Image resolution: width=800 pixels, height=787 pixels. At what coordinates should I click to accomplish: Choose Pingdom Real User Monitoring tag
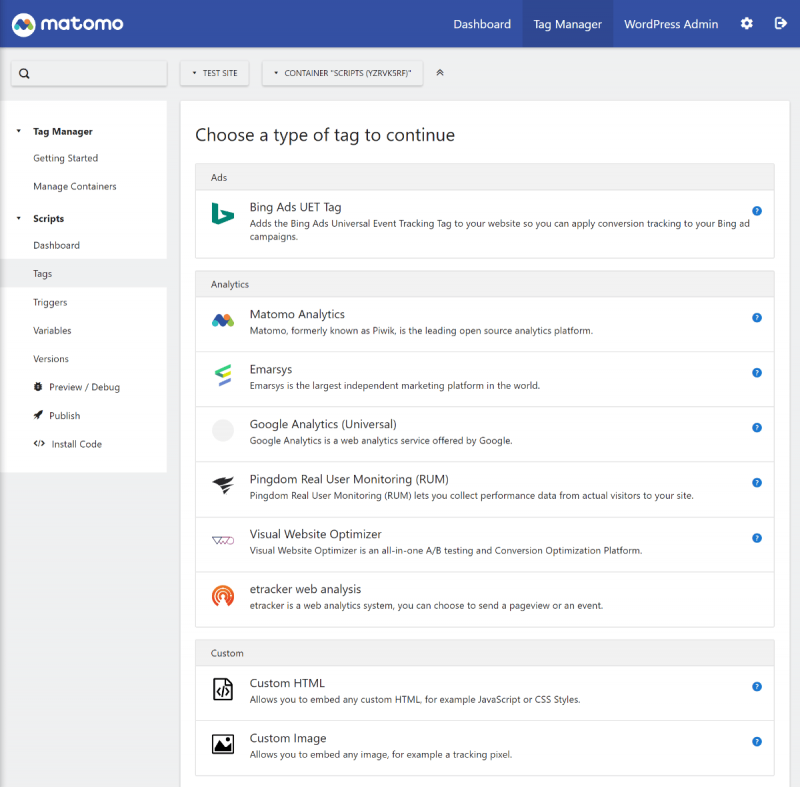tap(485, 490)
